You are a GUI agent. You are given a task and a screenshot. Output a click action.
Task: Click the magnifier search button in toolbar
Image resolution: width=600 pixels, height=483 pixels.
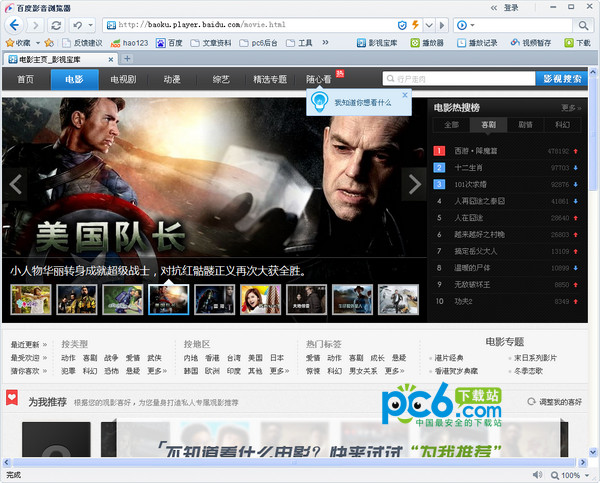(x=583, y=25)
